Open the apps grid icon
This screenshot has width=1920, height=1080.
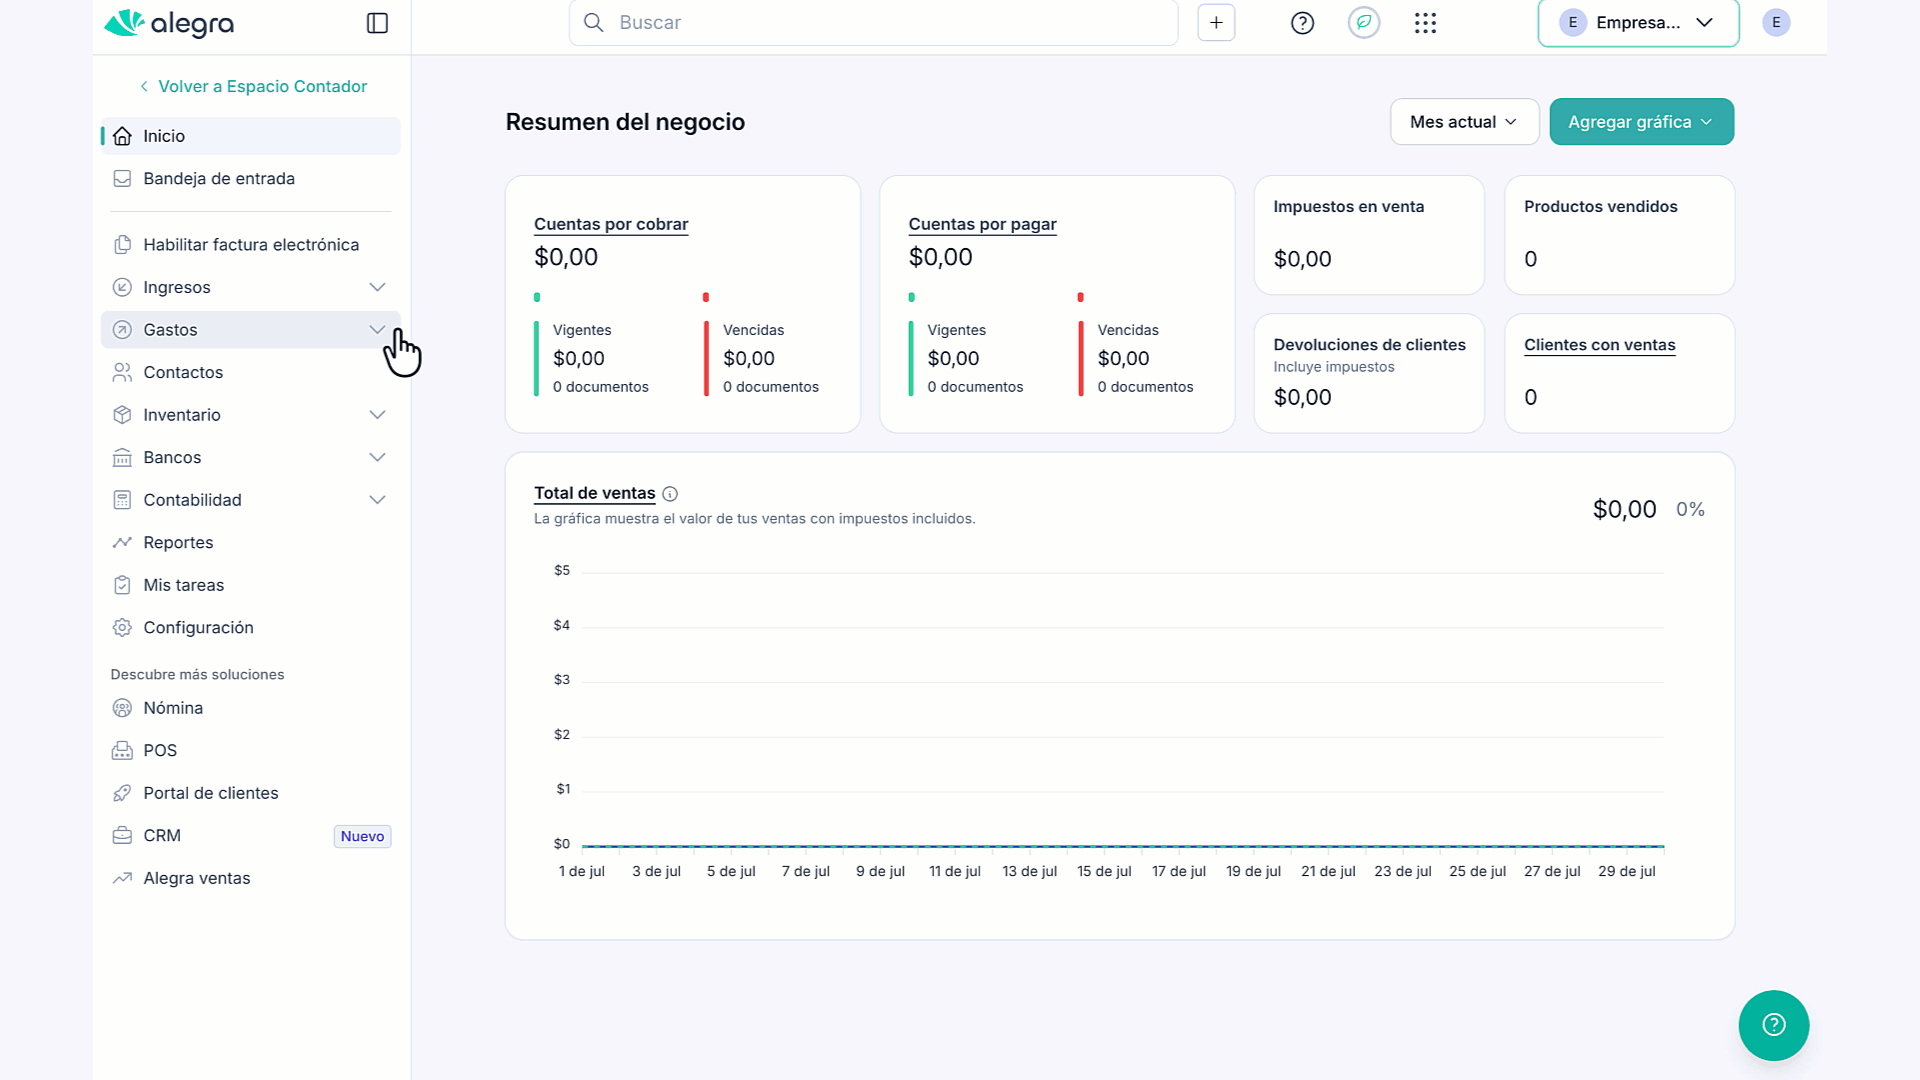[1426, 23]
